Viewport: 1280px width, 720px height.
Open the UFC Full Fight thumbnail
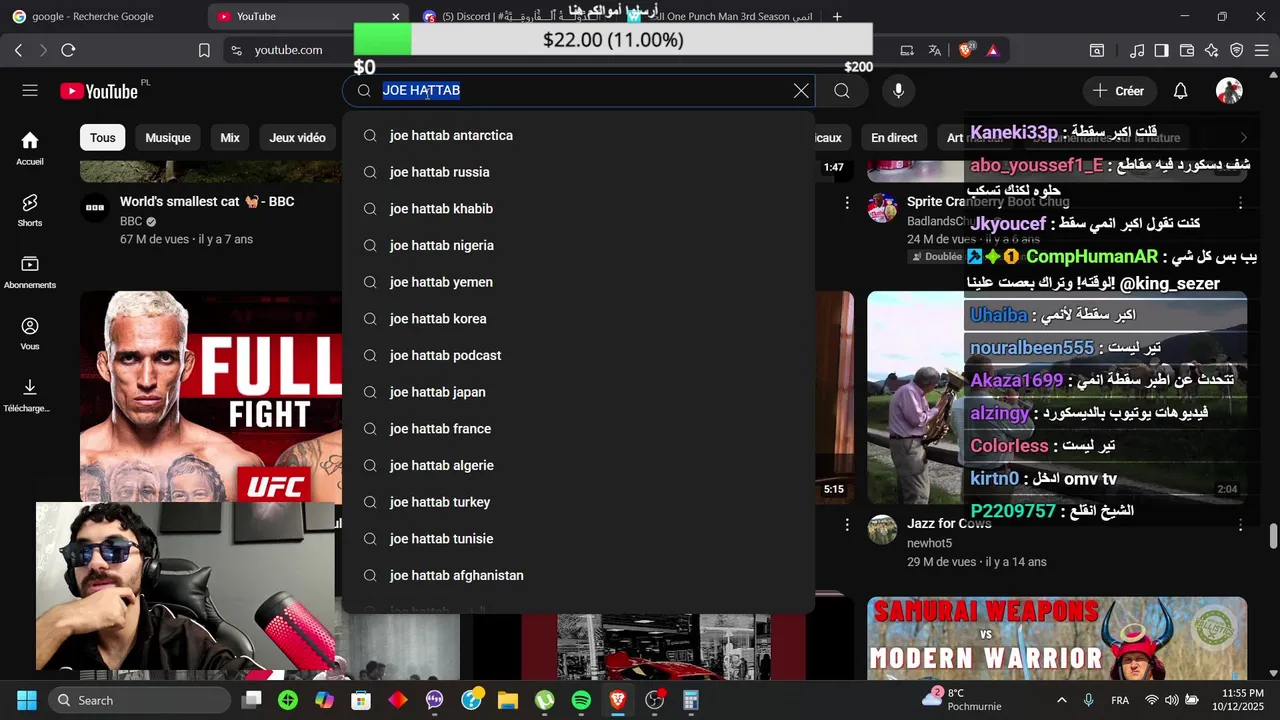coord(211,396)
